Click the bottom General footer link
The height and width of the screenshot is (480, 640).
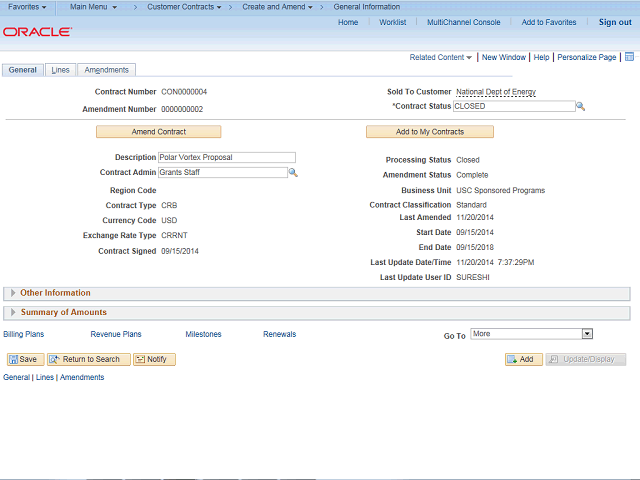tap(16, 377)
